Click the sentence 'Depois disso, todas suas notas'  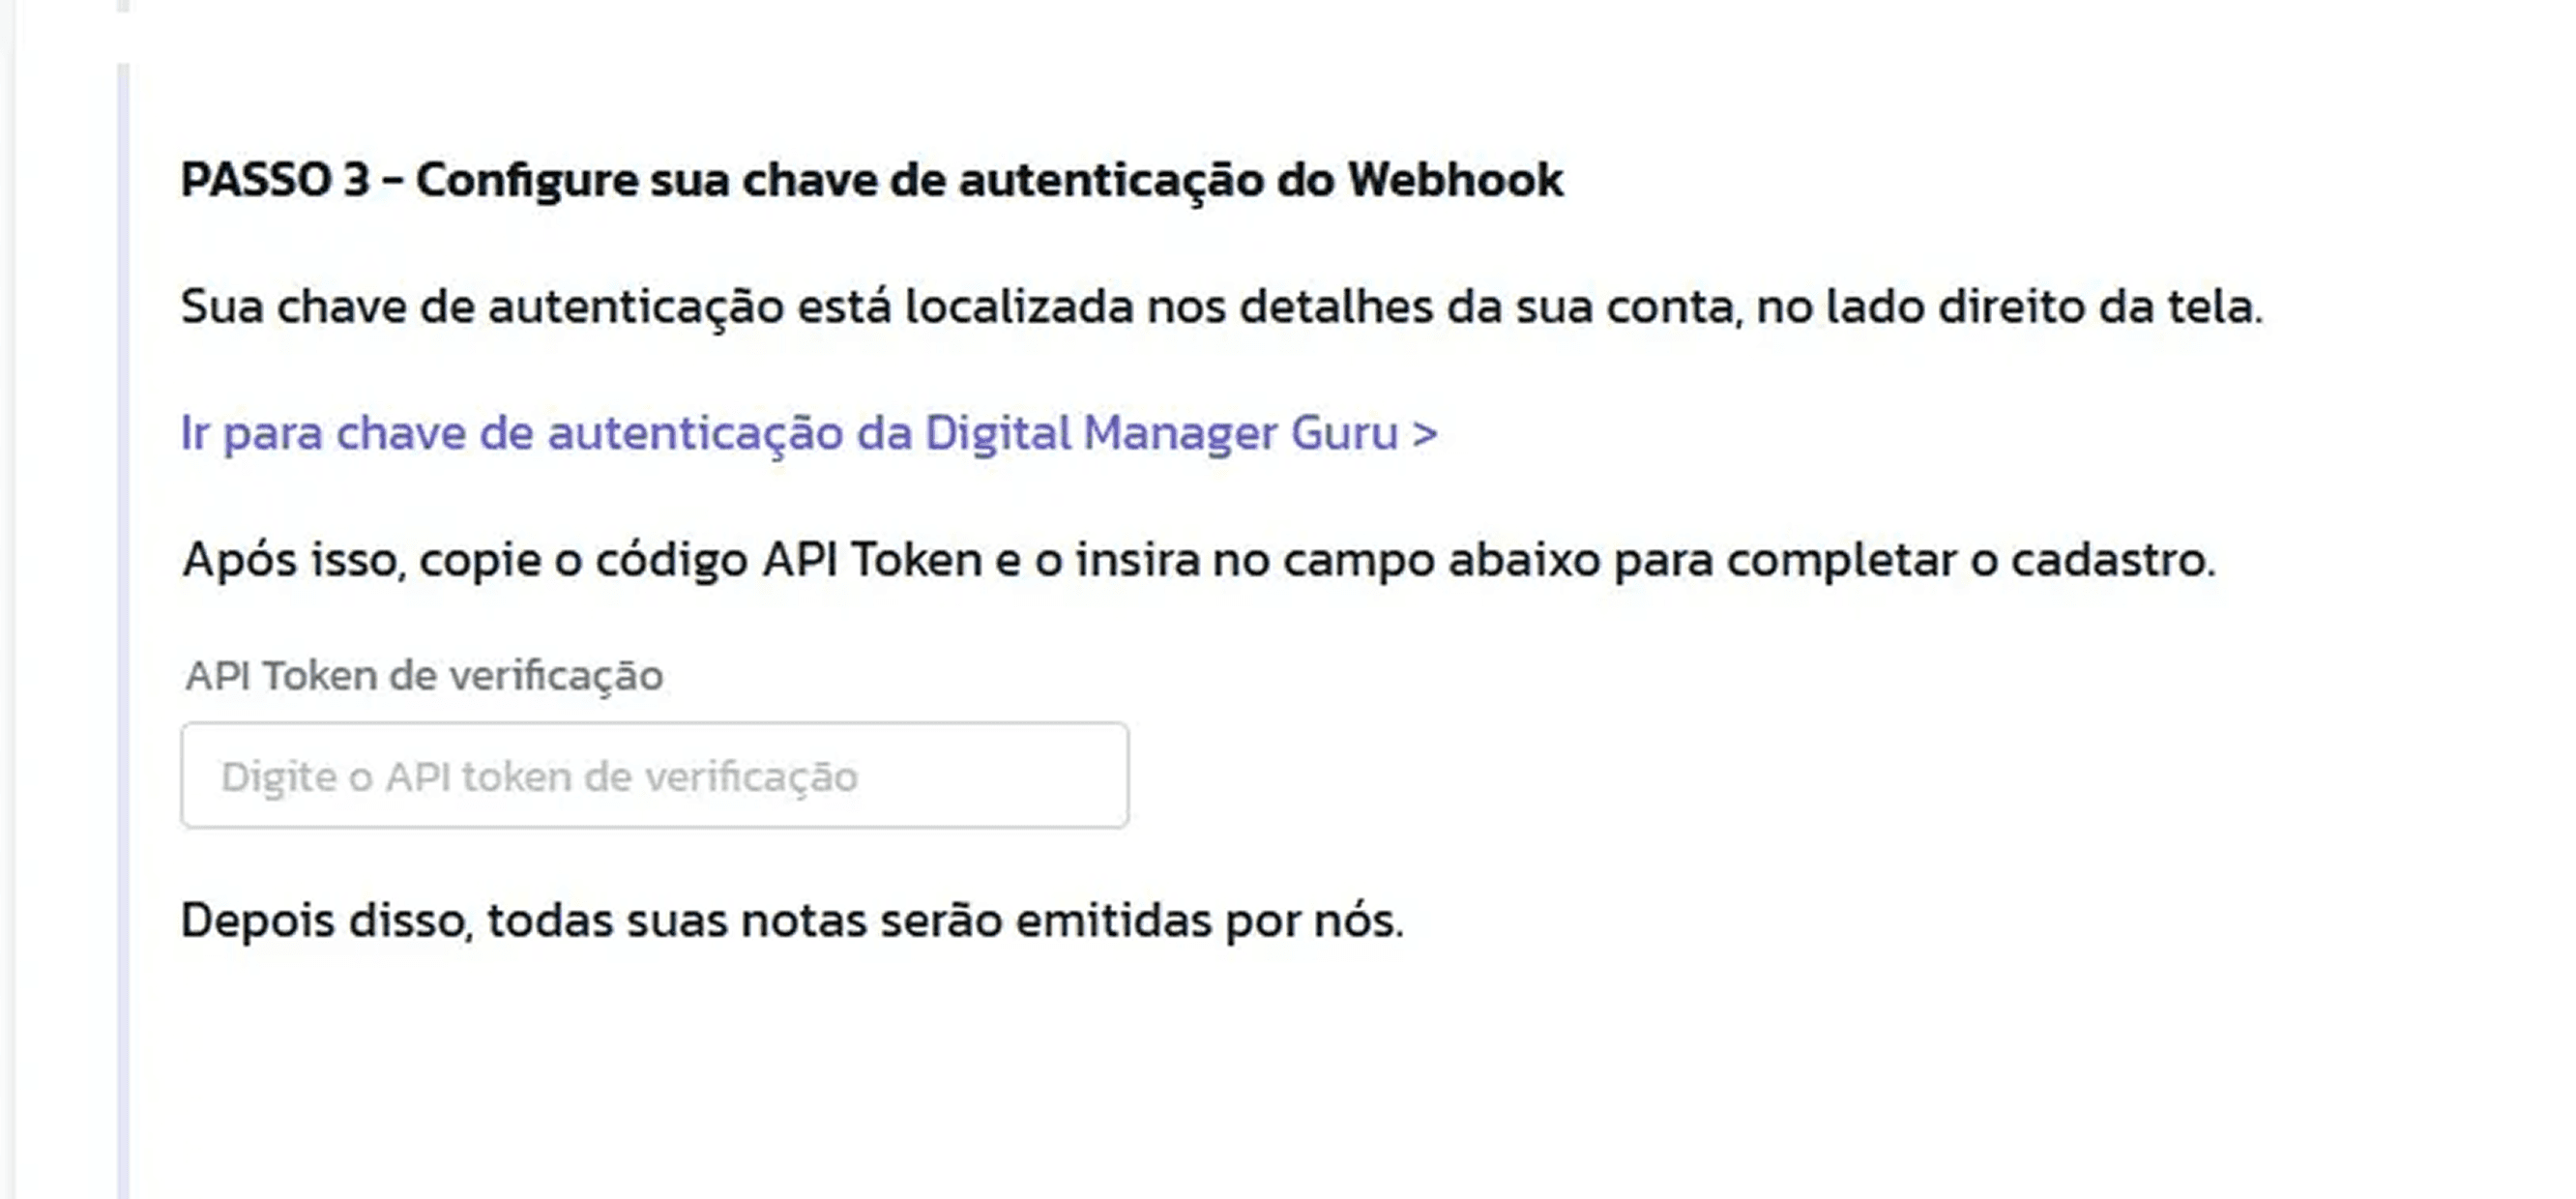coord(792,920)
